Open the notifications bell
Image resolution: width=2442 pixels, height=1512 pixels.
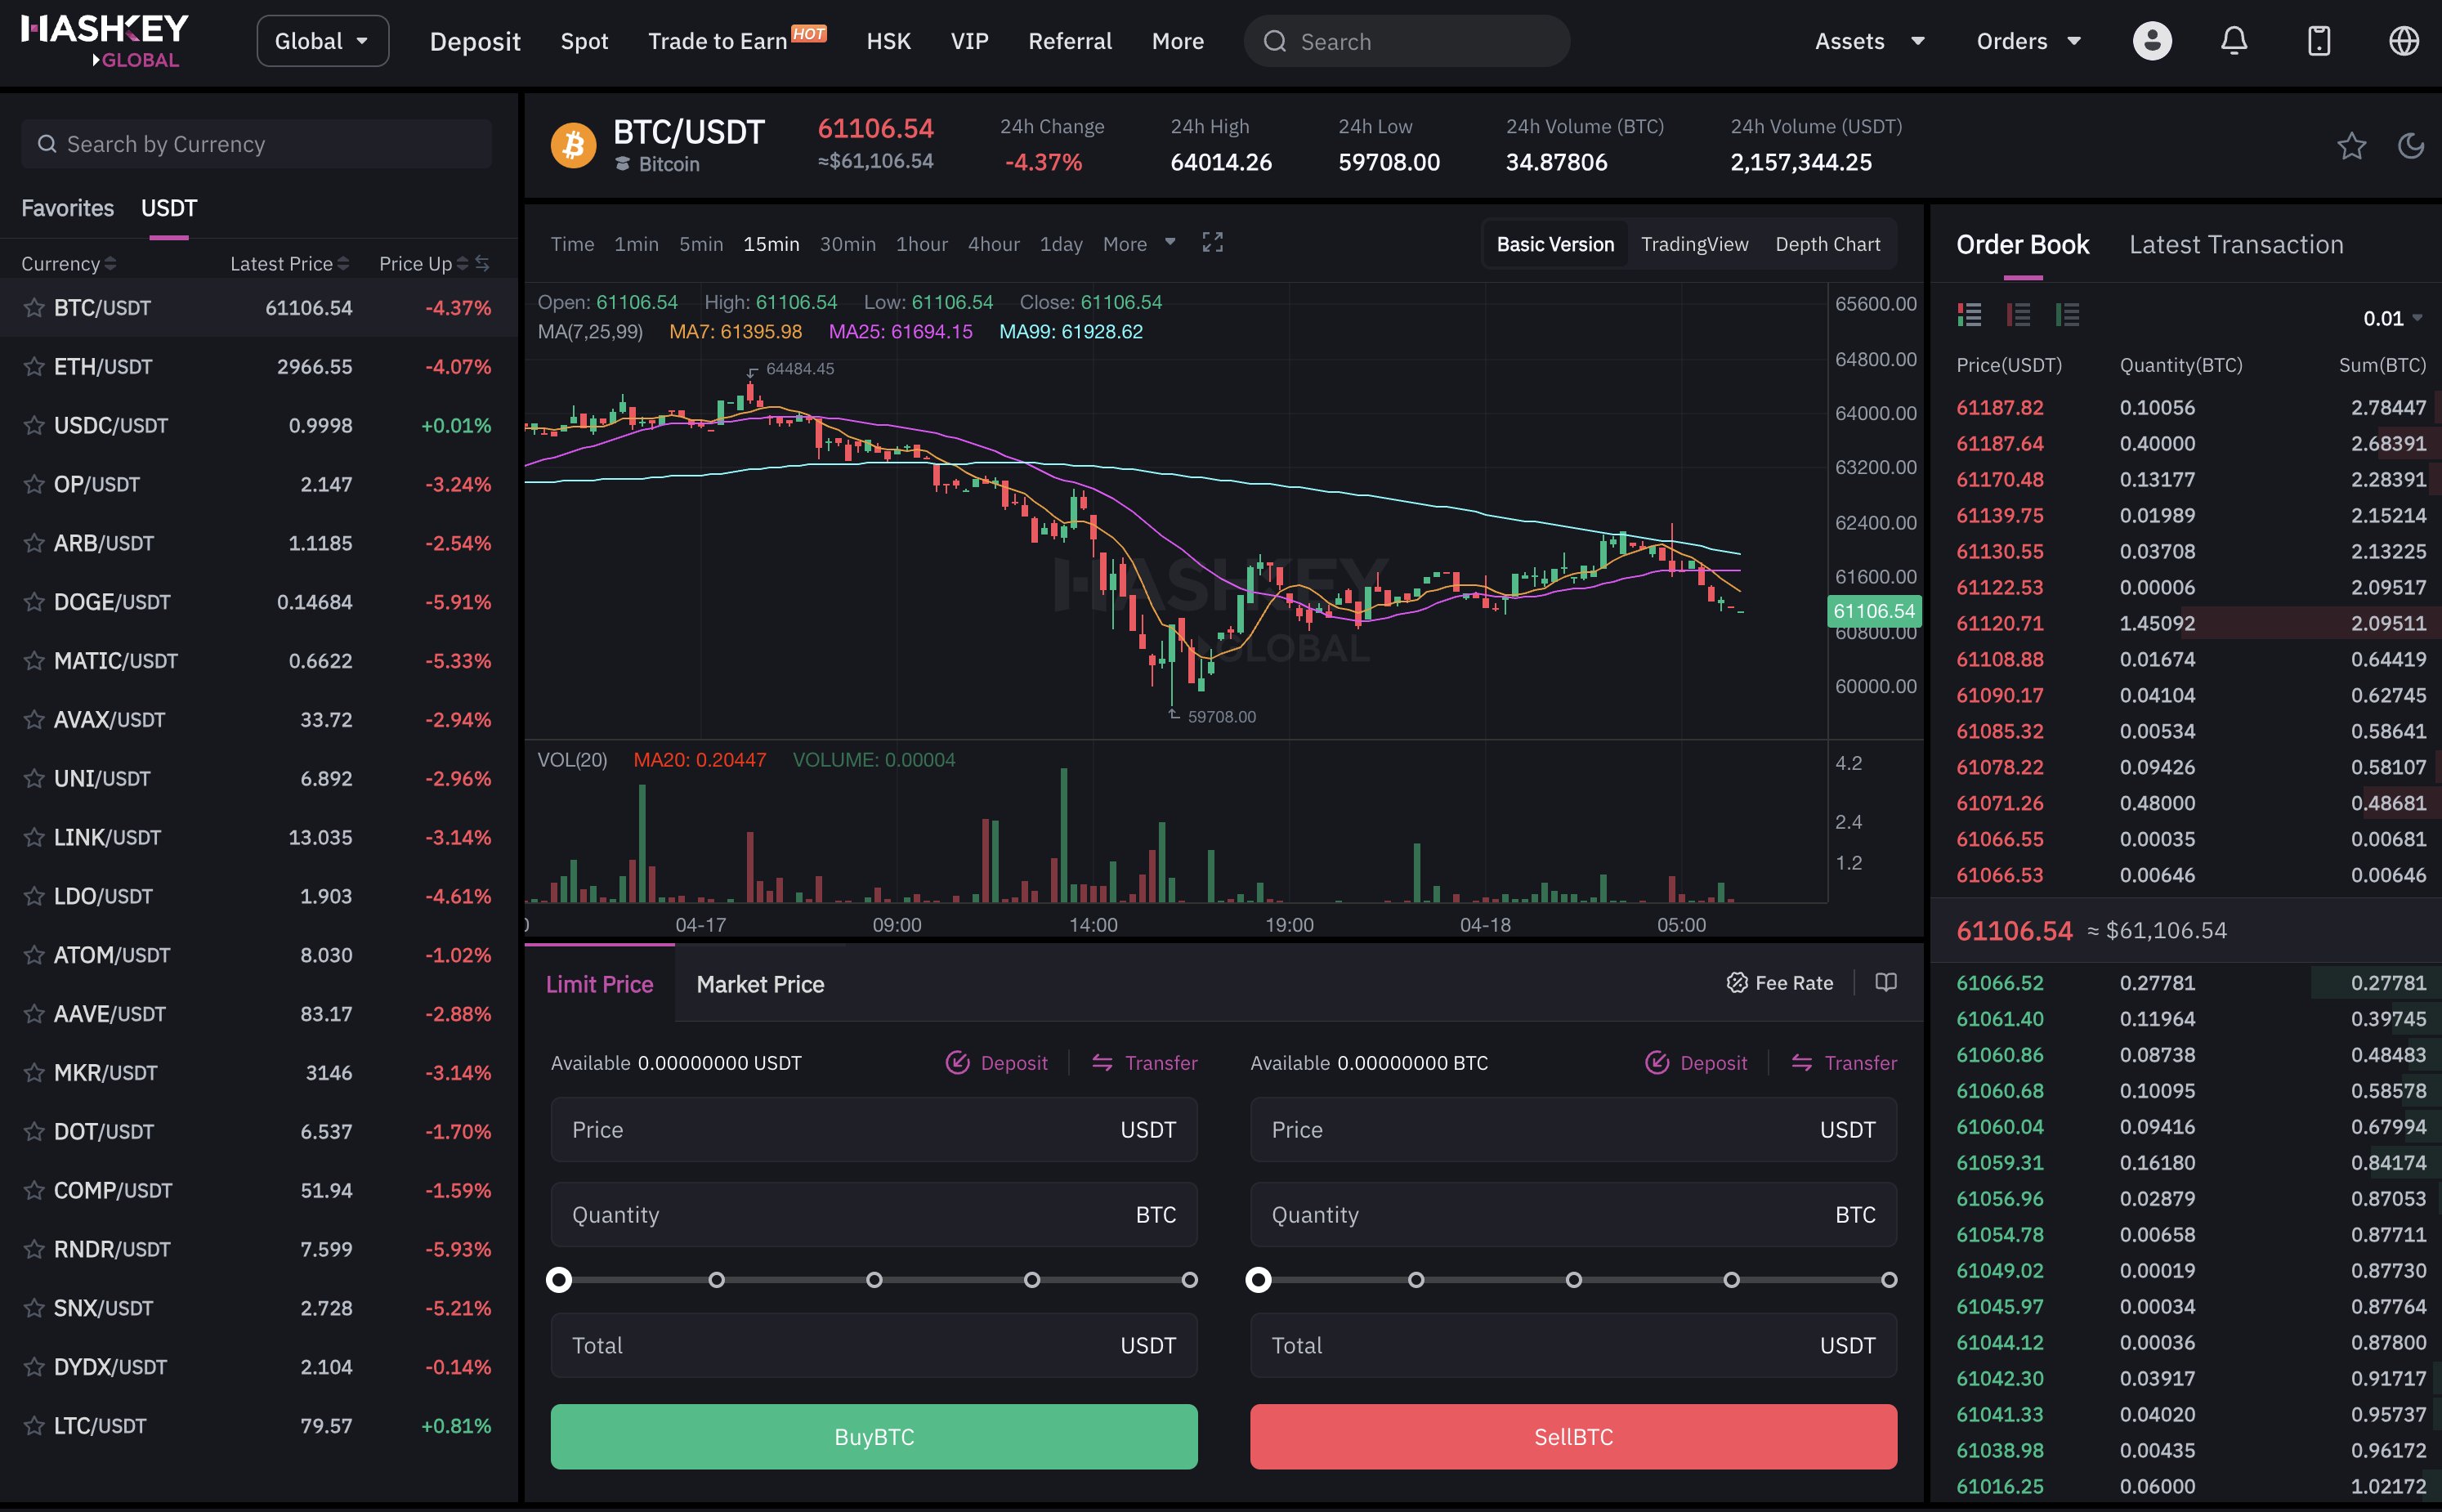pyautogui.click(x=2234, y=41)
